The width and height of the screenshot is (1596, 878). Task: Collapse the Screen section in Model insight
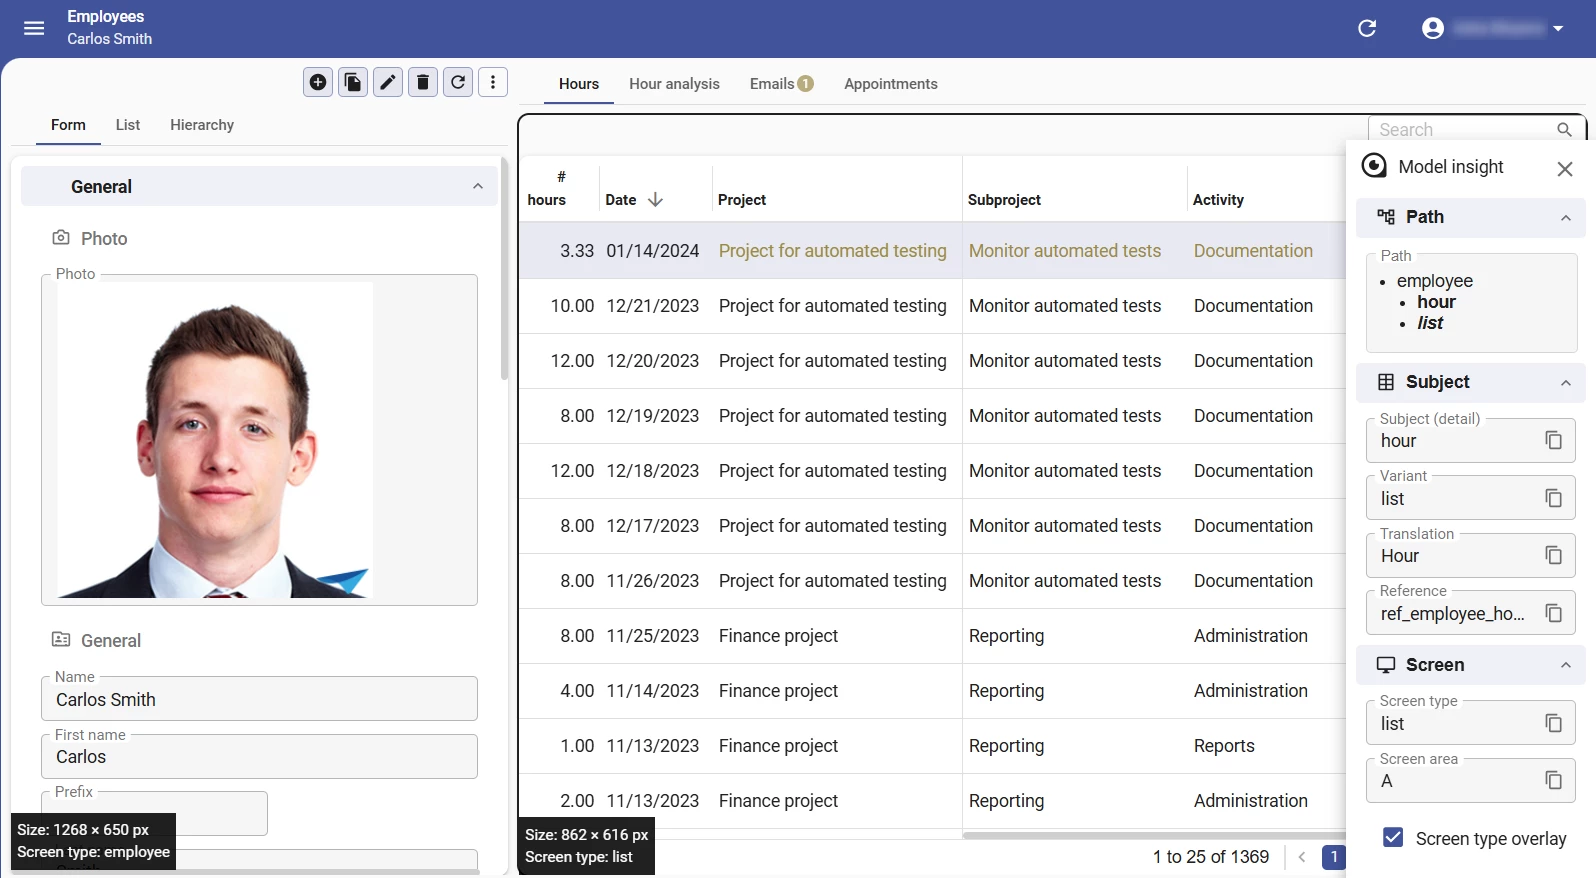click(x=1566, y=665)
